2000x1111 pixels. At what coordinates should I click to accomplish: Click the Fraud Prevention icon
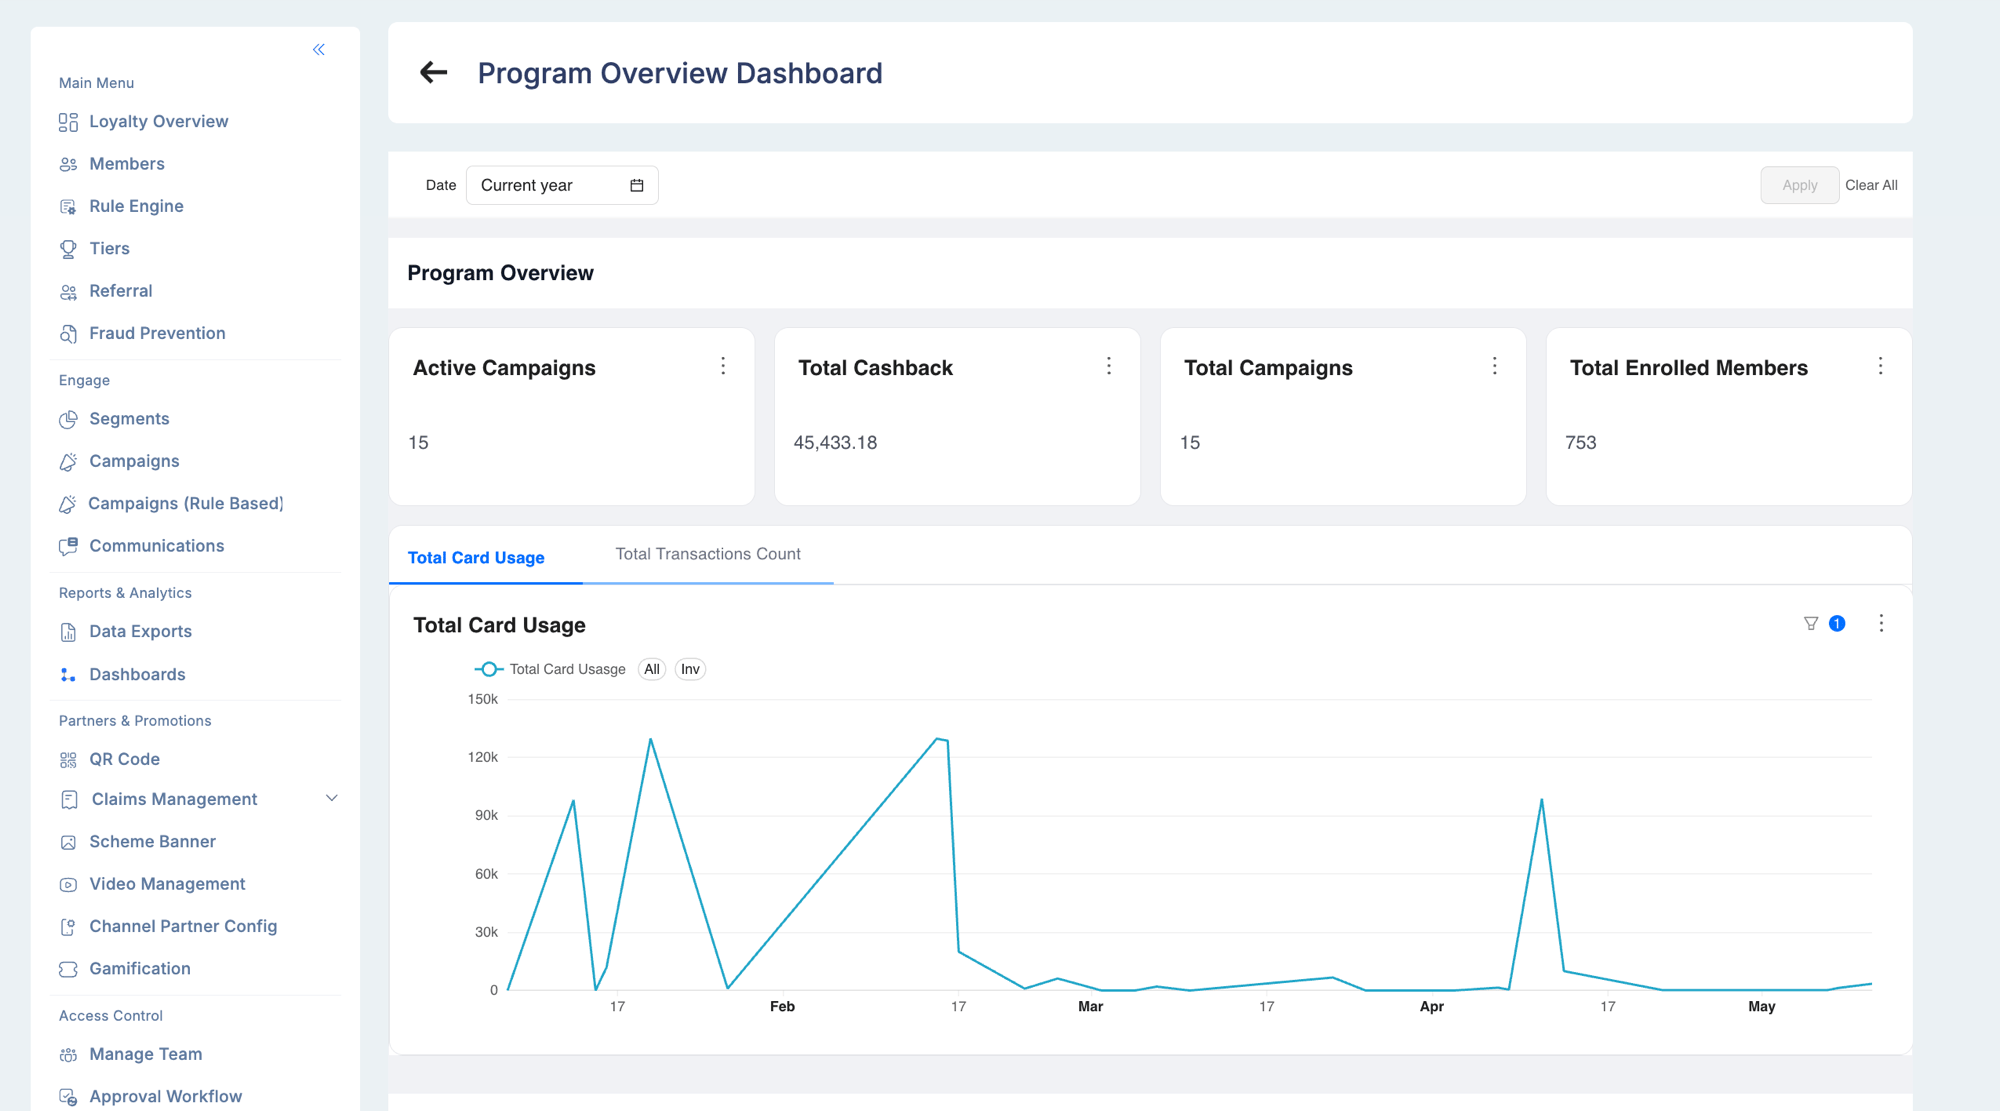[68, 334]
